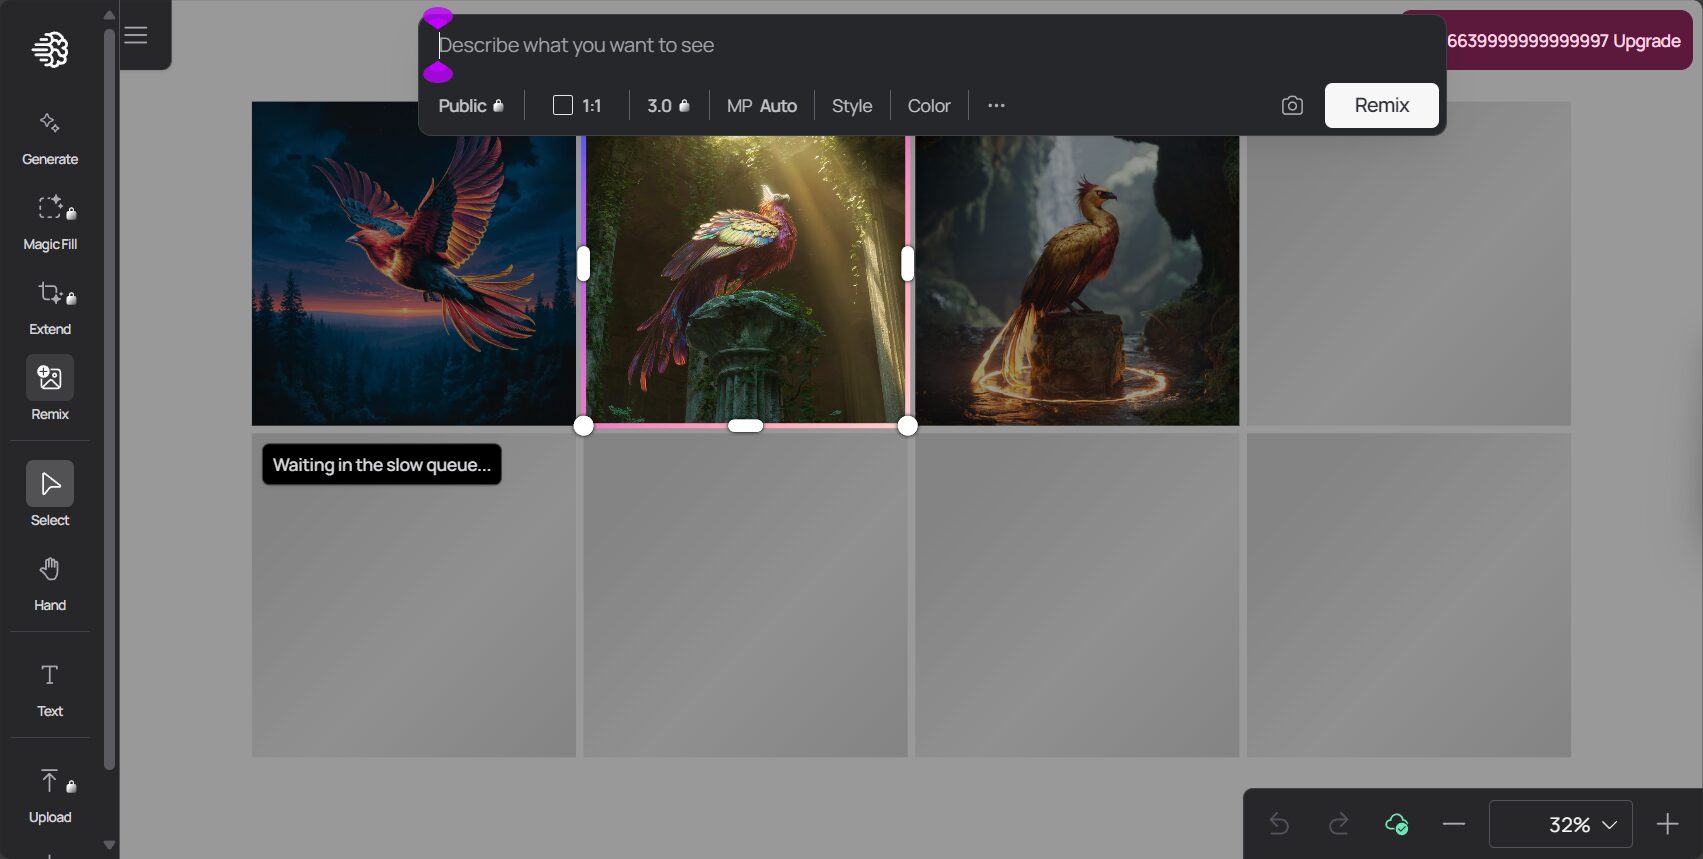Click the sidebar scroll up arrow
Viewport: 1703px width, 859px height.
click(109, 15)
